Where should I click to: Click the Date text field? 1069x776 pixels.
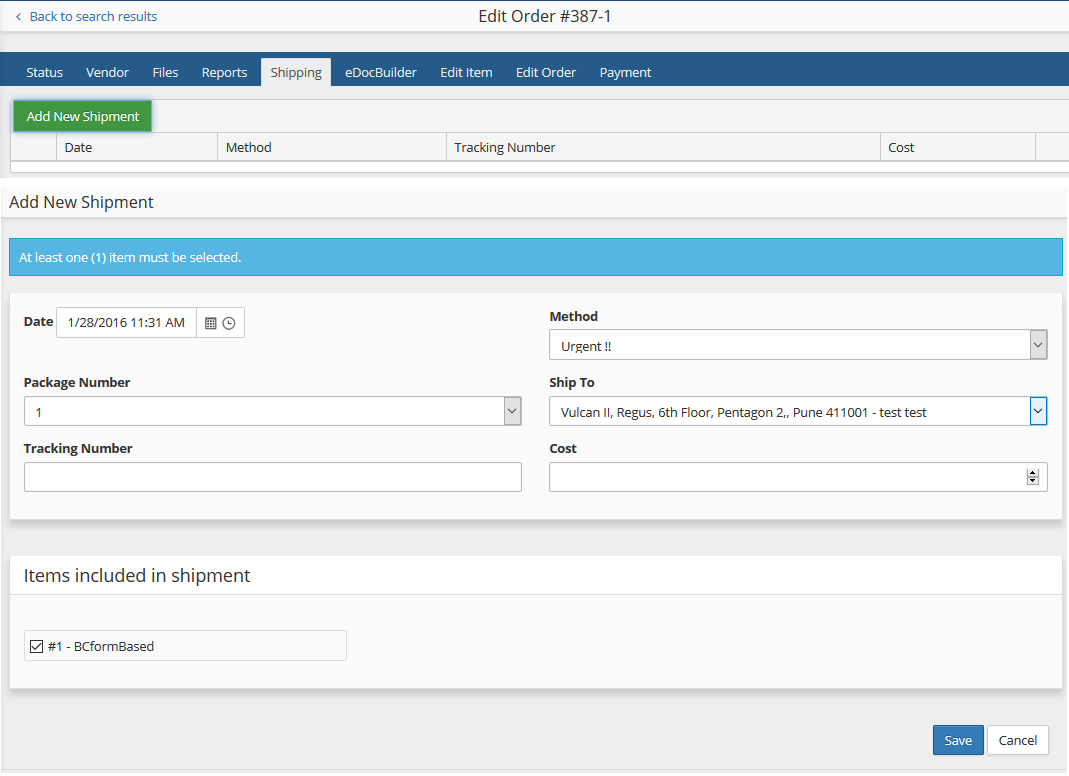coord(126,323)
